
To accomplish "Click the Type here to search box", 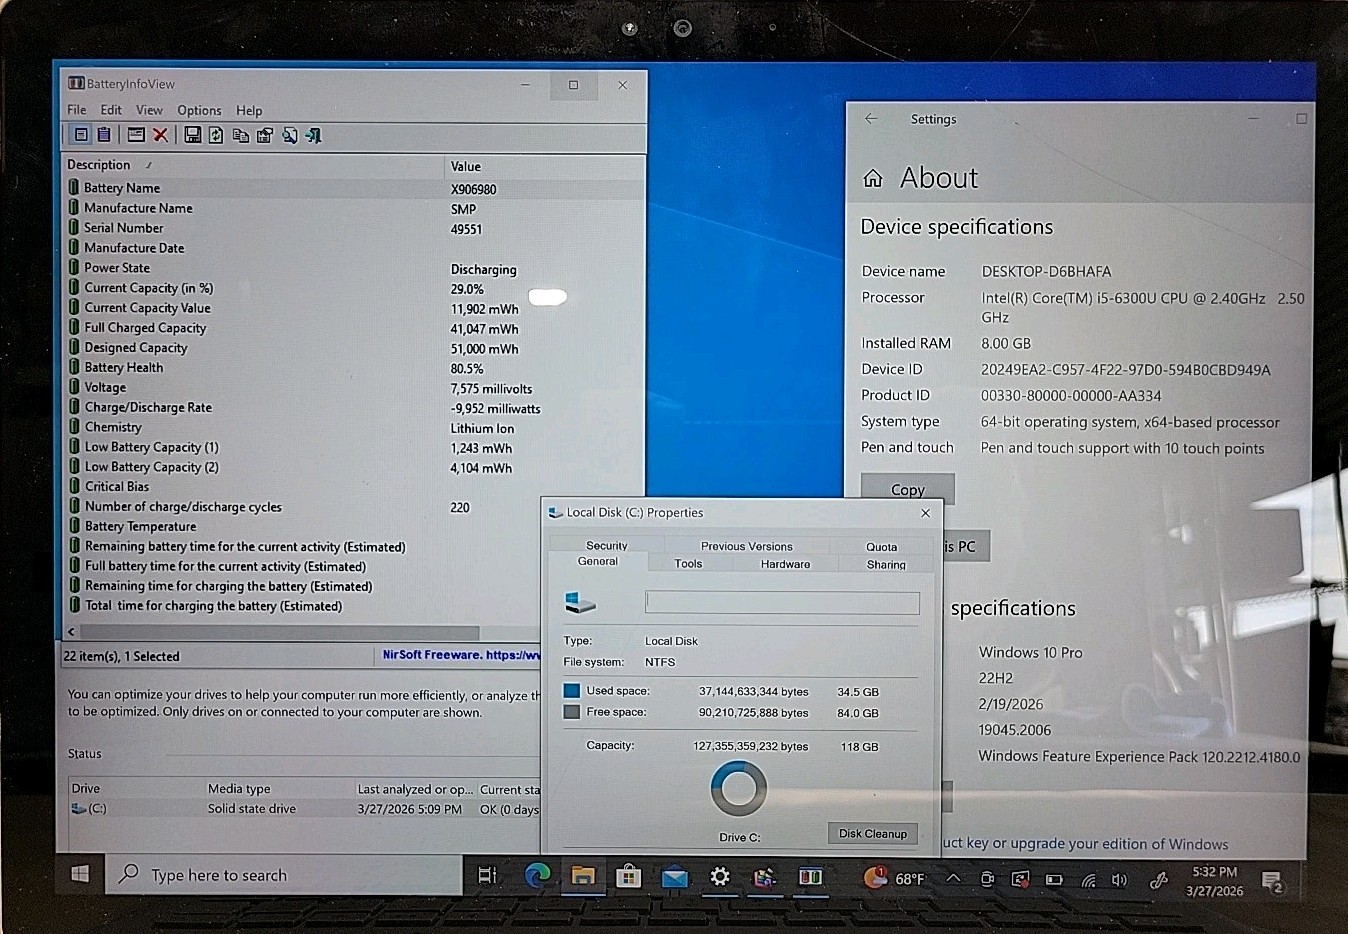I will (285, 875).
